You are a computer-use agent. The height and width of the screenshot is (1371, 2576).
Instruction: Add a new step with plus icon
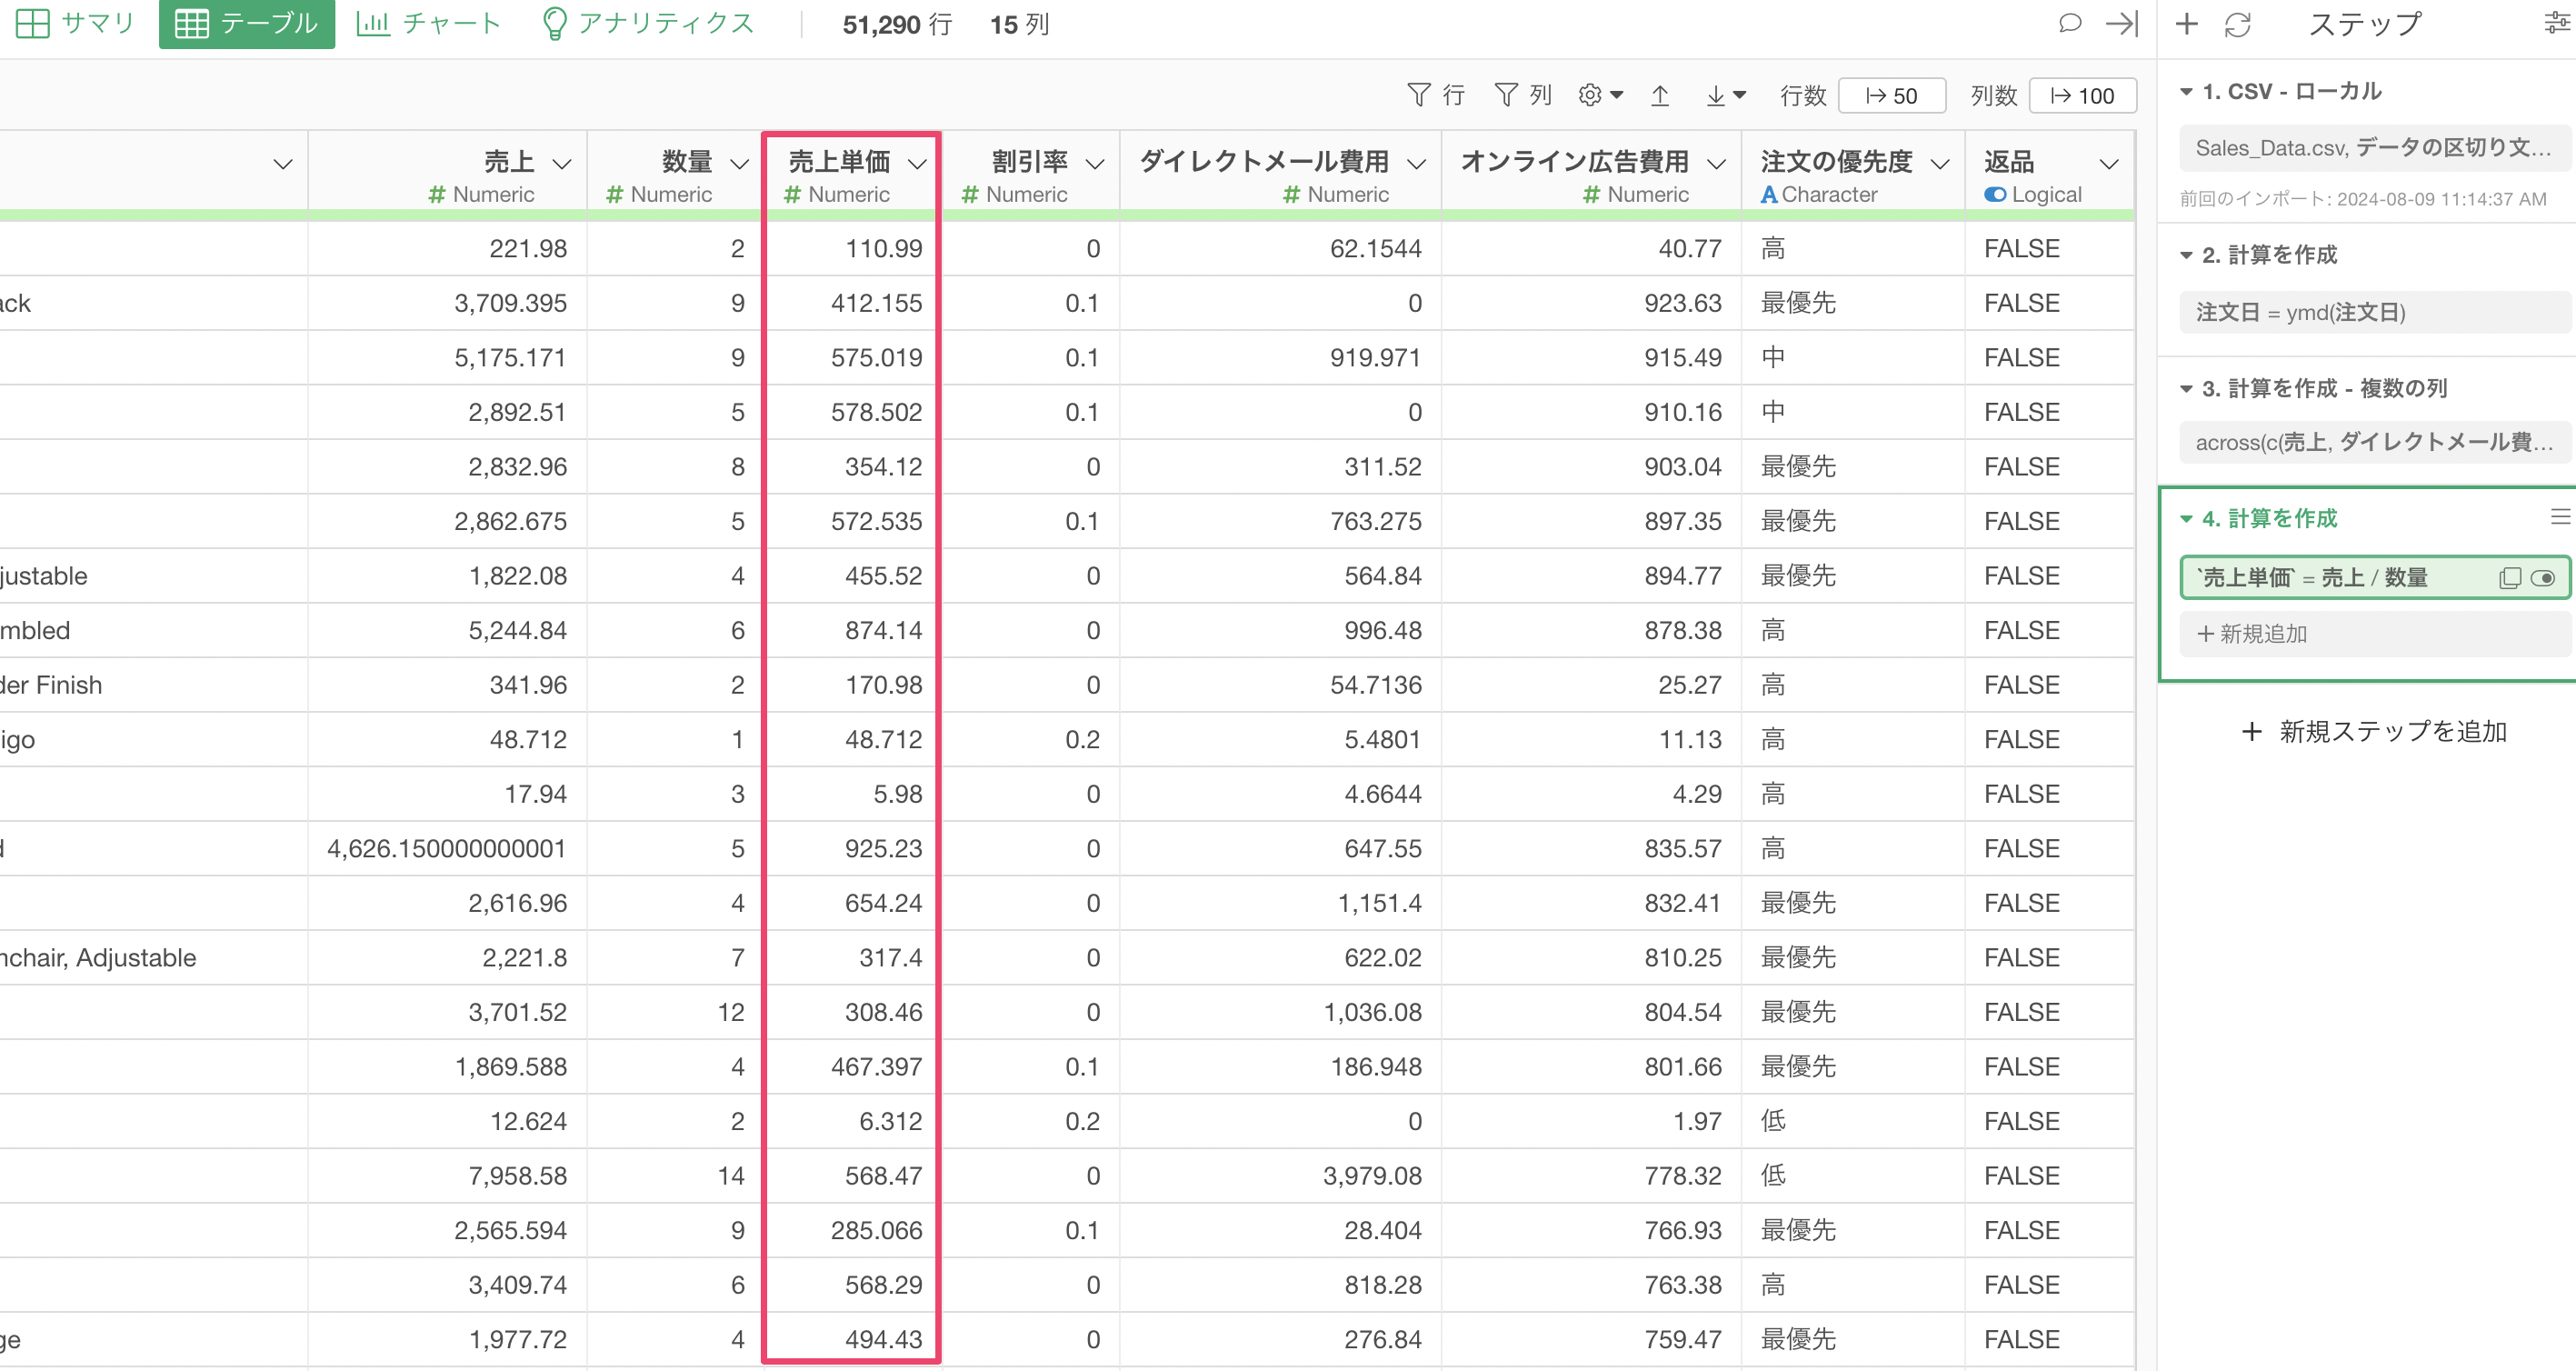tap(2186, 24)
